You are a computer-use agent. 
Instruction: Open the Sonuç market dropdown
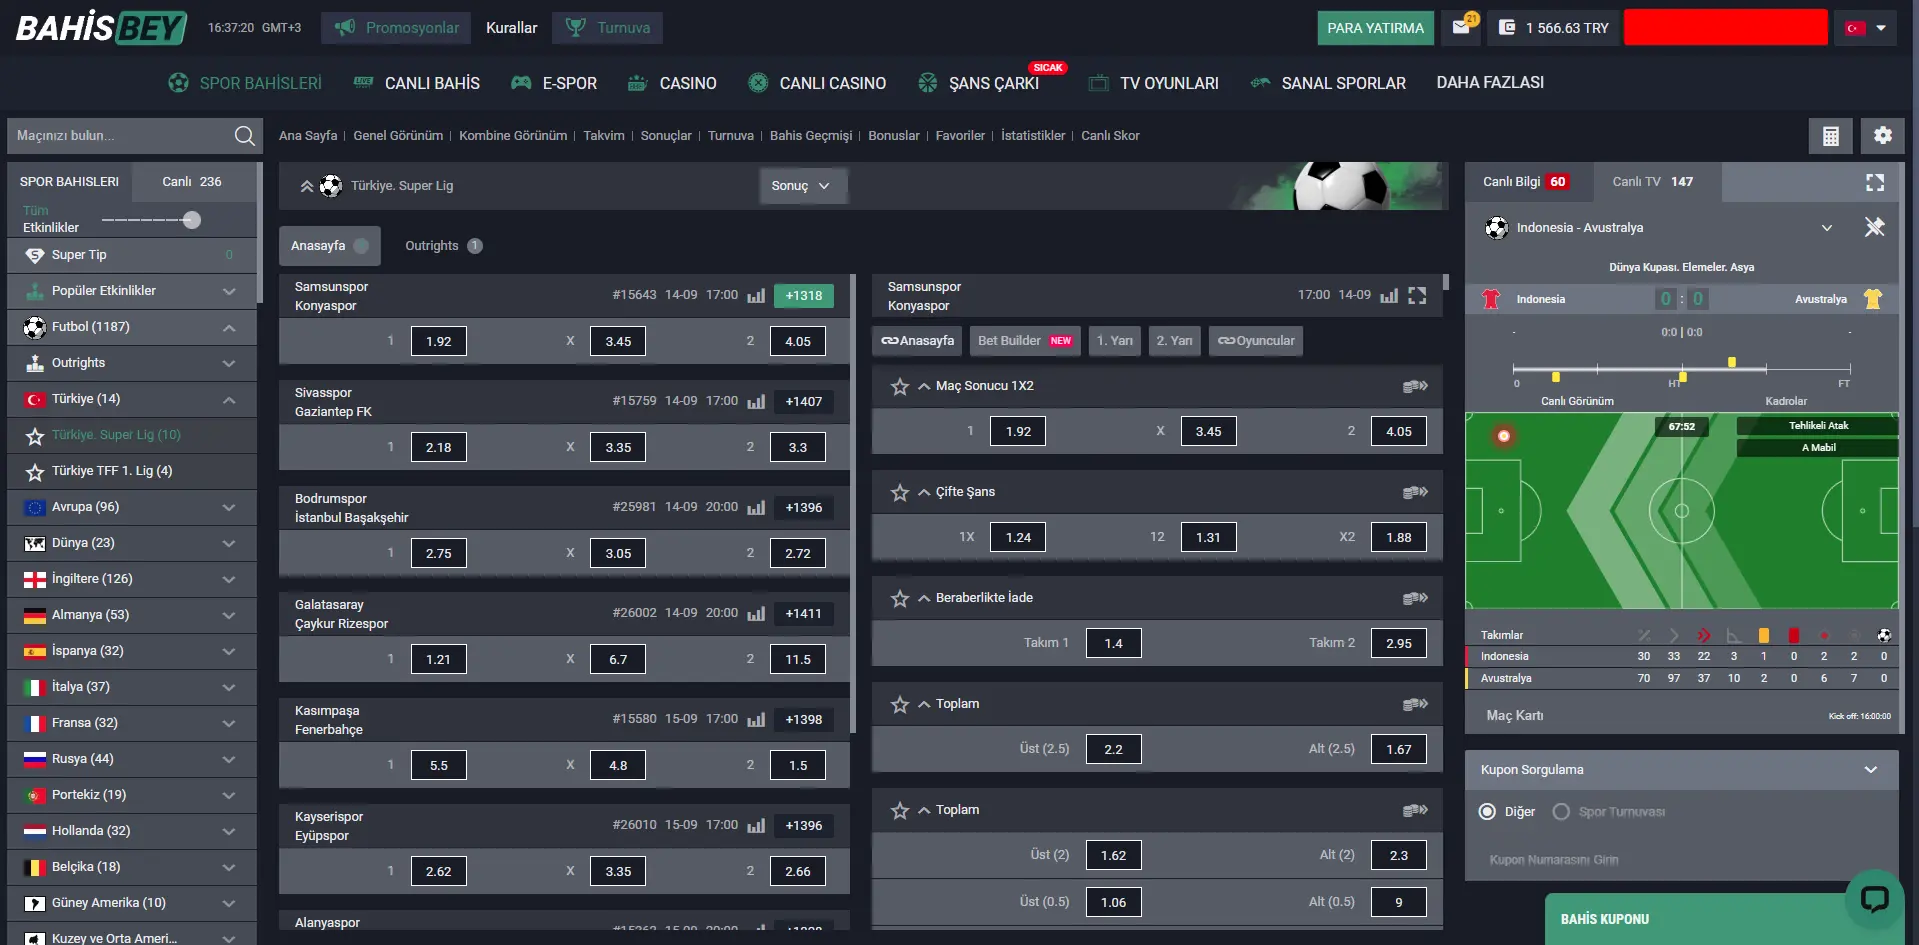(x=803, y=186)
